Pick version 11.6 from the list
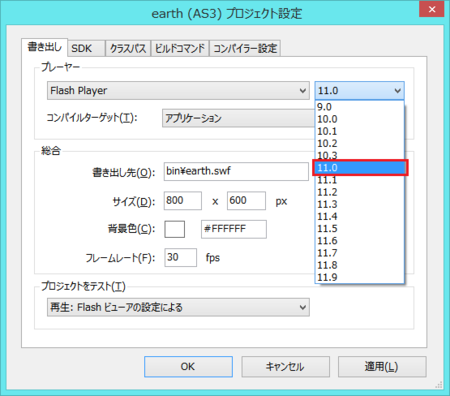The height and width of the screenshot is (396, 450). 360,241
